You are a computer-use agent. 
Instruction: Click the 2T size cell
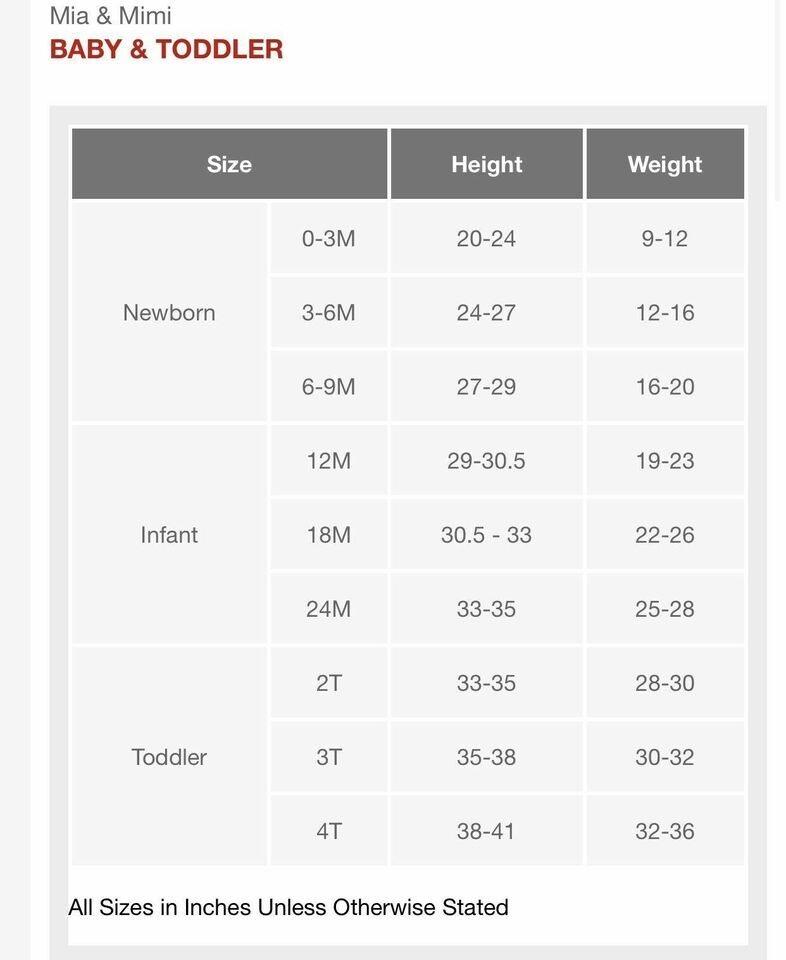point(329,683)
